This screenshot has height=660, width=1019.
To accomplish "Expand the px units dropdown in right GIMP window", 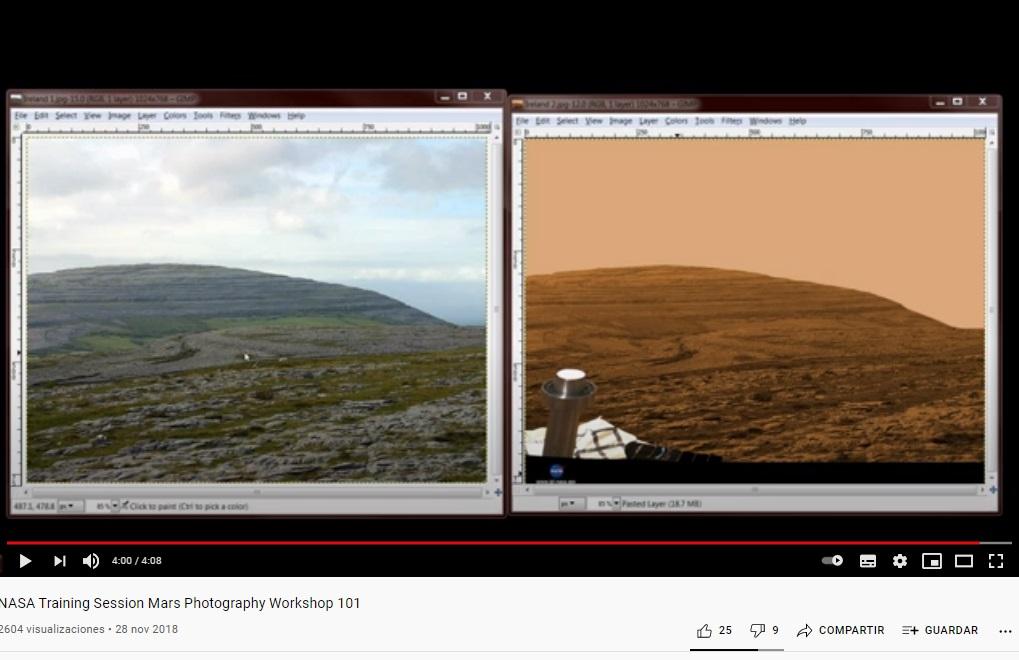I will (570, 504).
